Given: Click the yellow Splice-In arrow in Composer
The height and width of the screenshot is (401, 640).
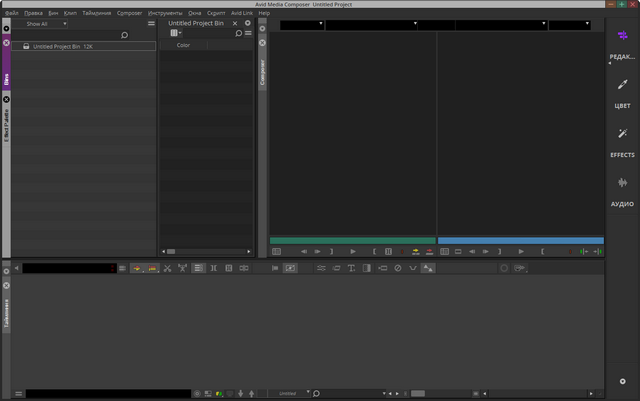Looking at the screenshot, I should [416, 252].
